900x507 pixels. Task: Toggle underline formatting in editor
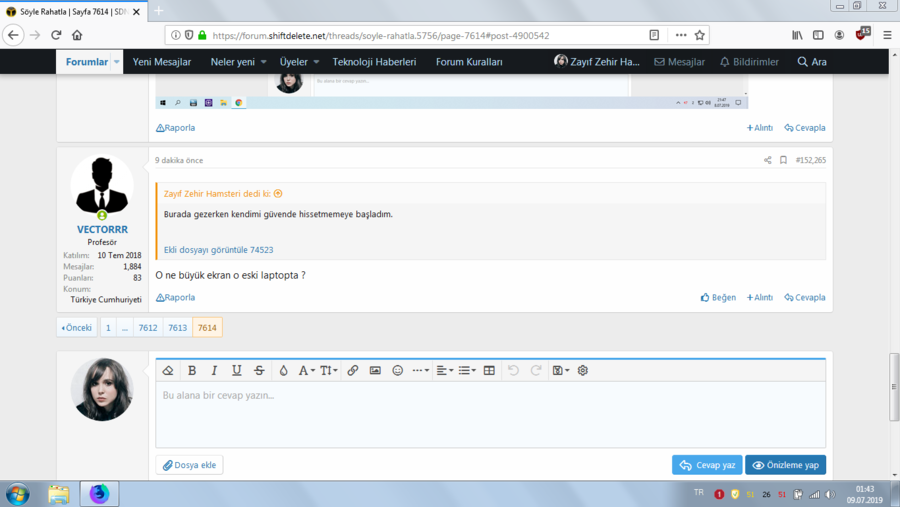coord(236,370)
